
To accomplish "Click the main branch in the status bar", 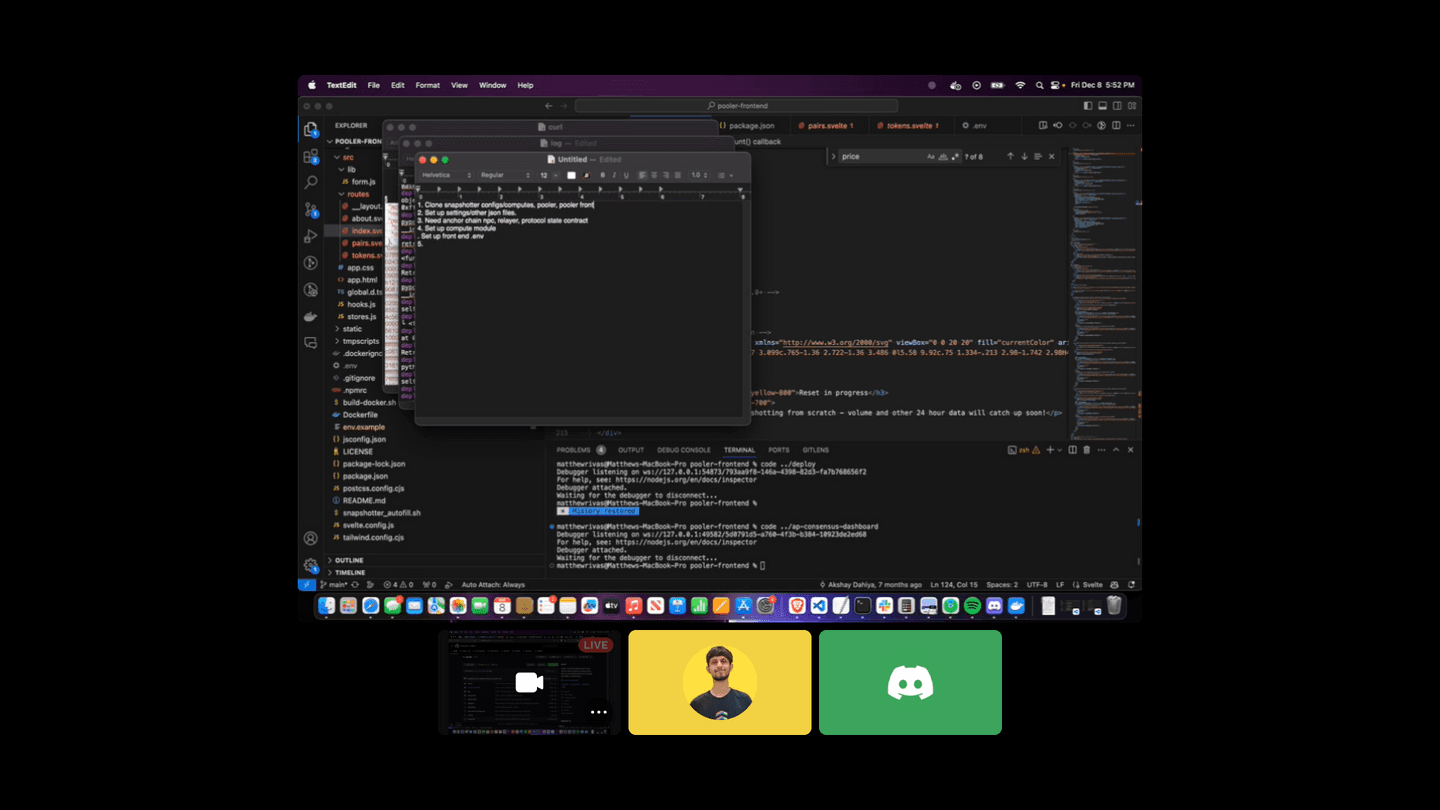I will [336, 585].
